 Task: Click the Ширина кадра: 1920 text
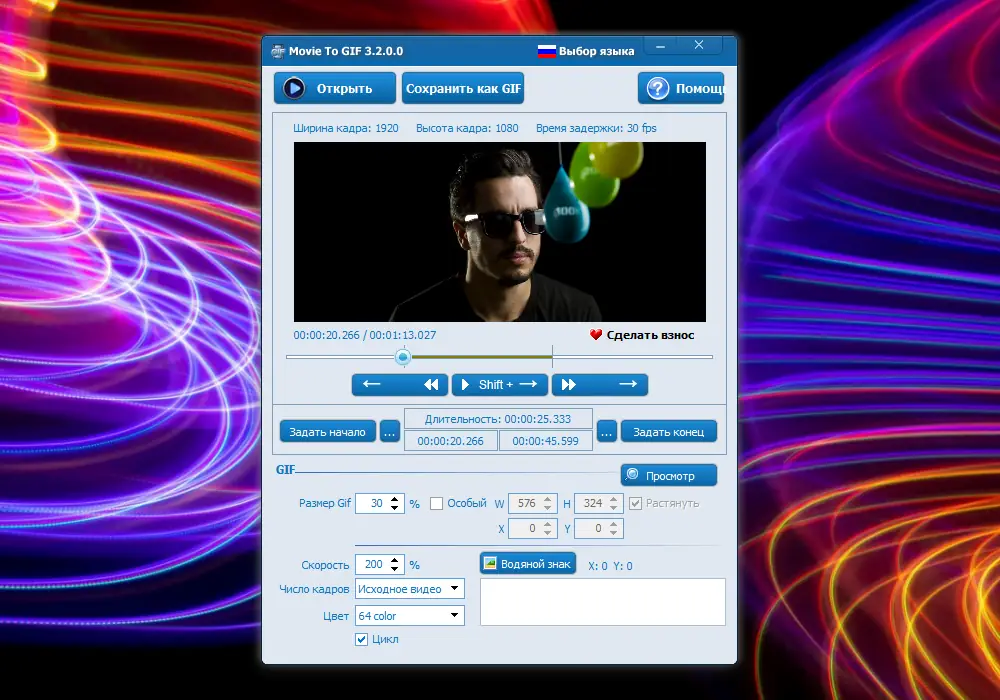pyautogui.click(x=346, y=128)
